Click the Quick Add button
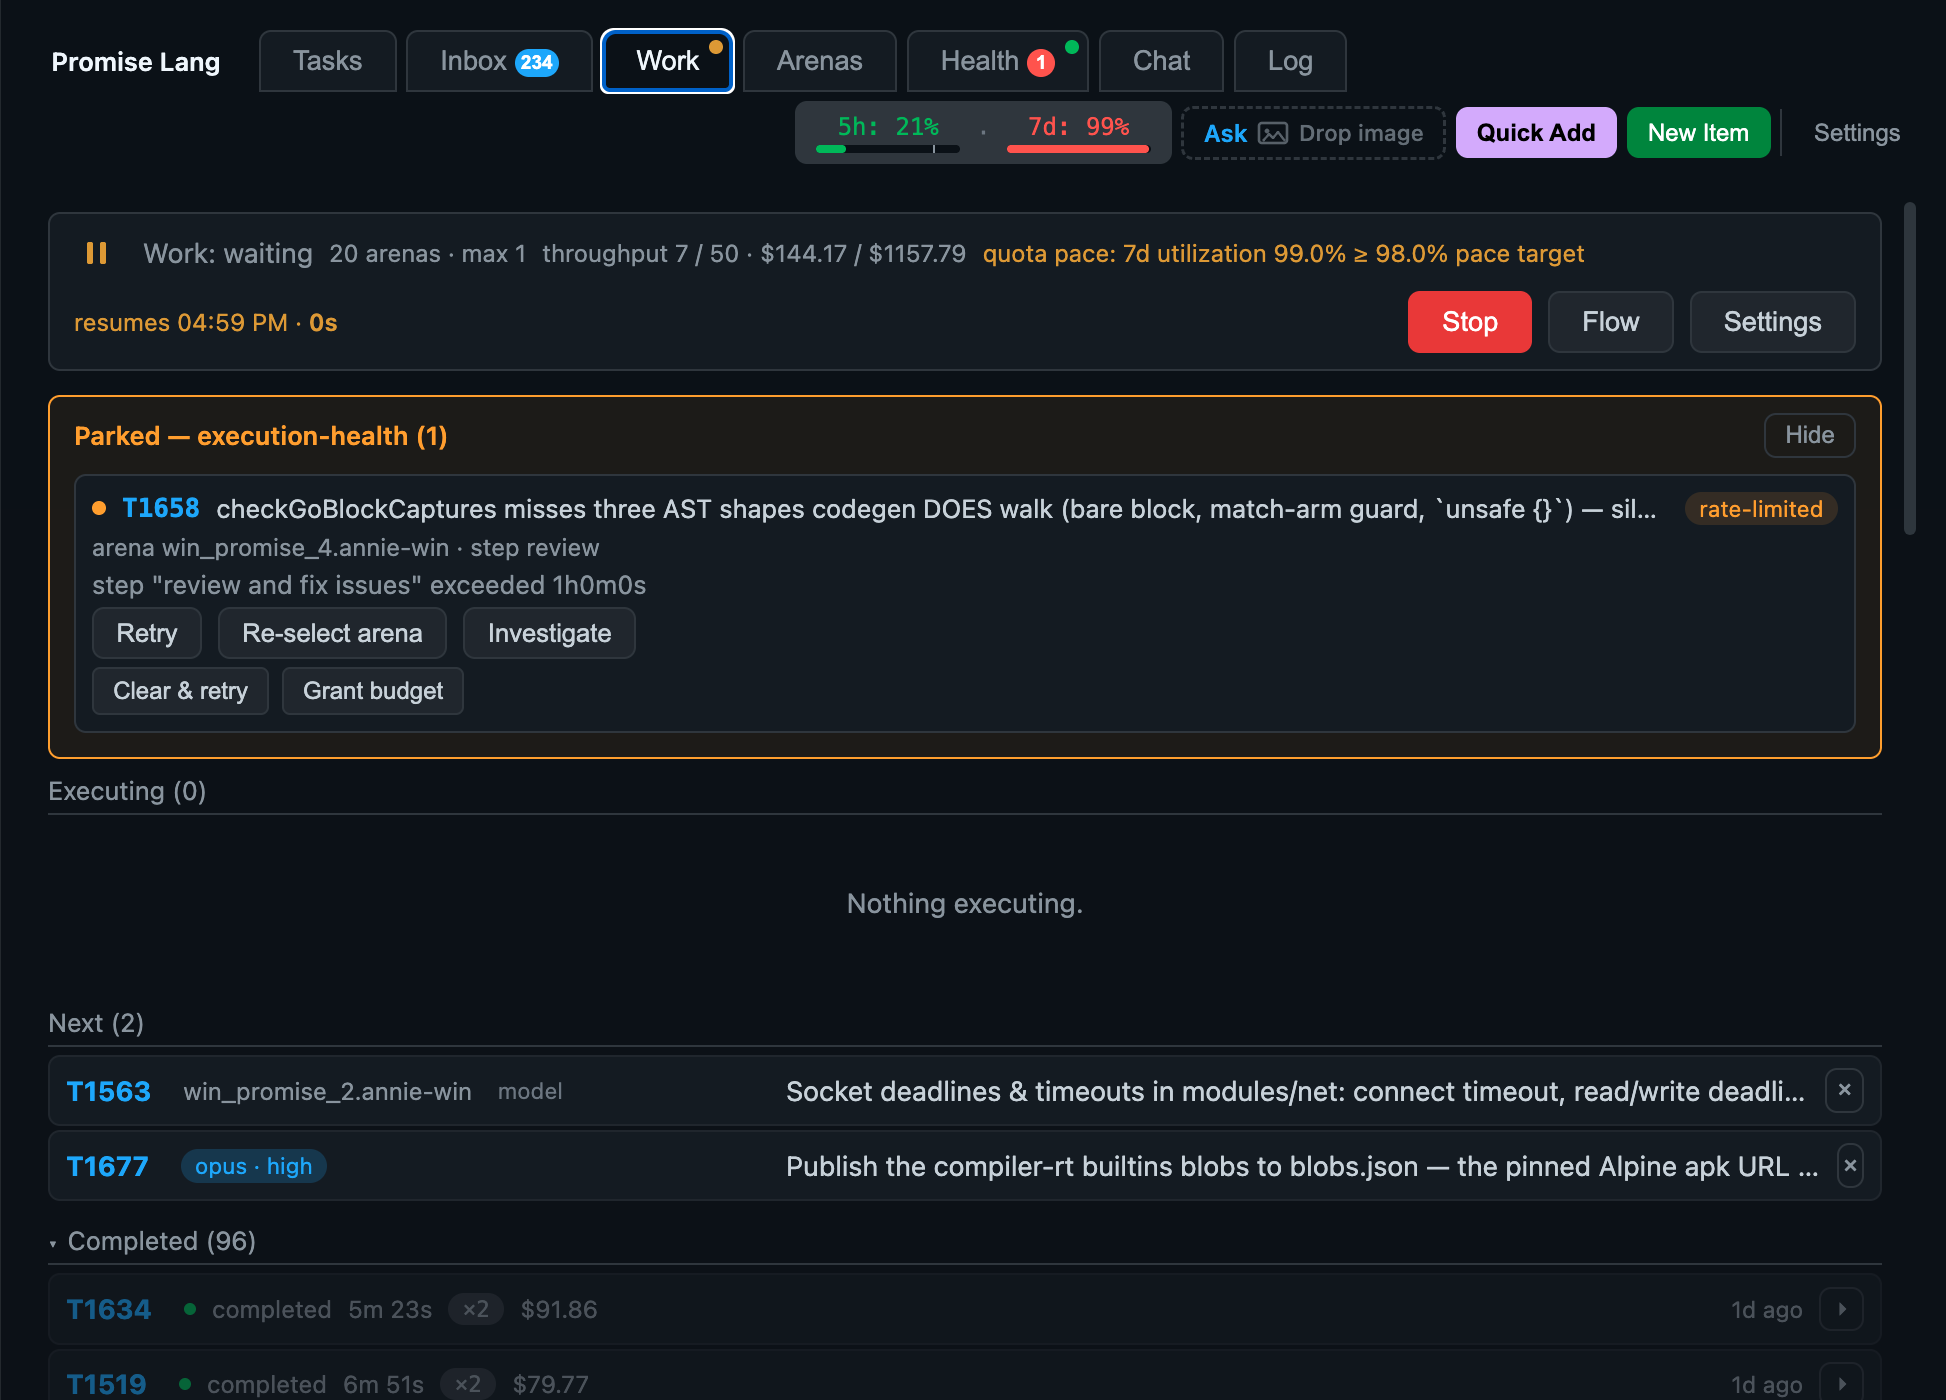This screenshot has height=1400, width=1946. coord(1535,133)
